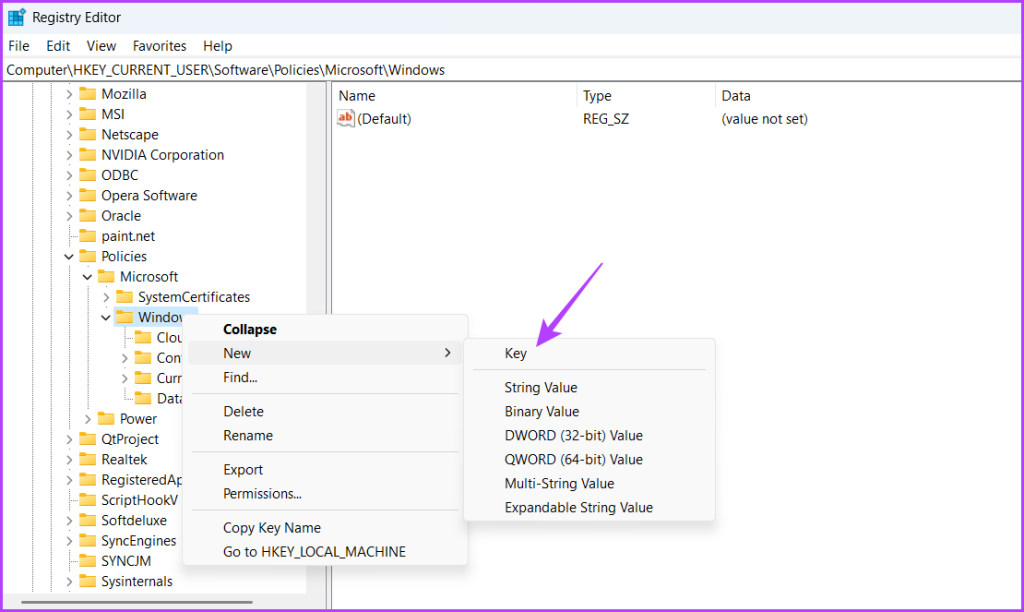The height and width of the screenshot is (612, 1024).
Task: Open the Help menu
Action: (x=217, y=46)
